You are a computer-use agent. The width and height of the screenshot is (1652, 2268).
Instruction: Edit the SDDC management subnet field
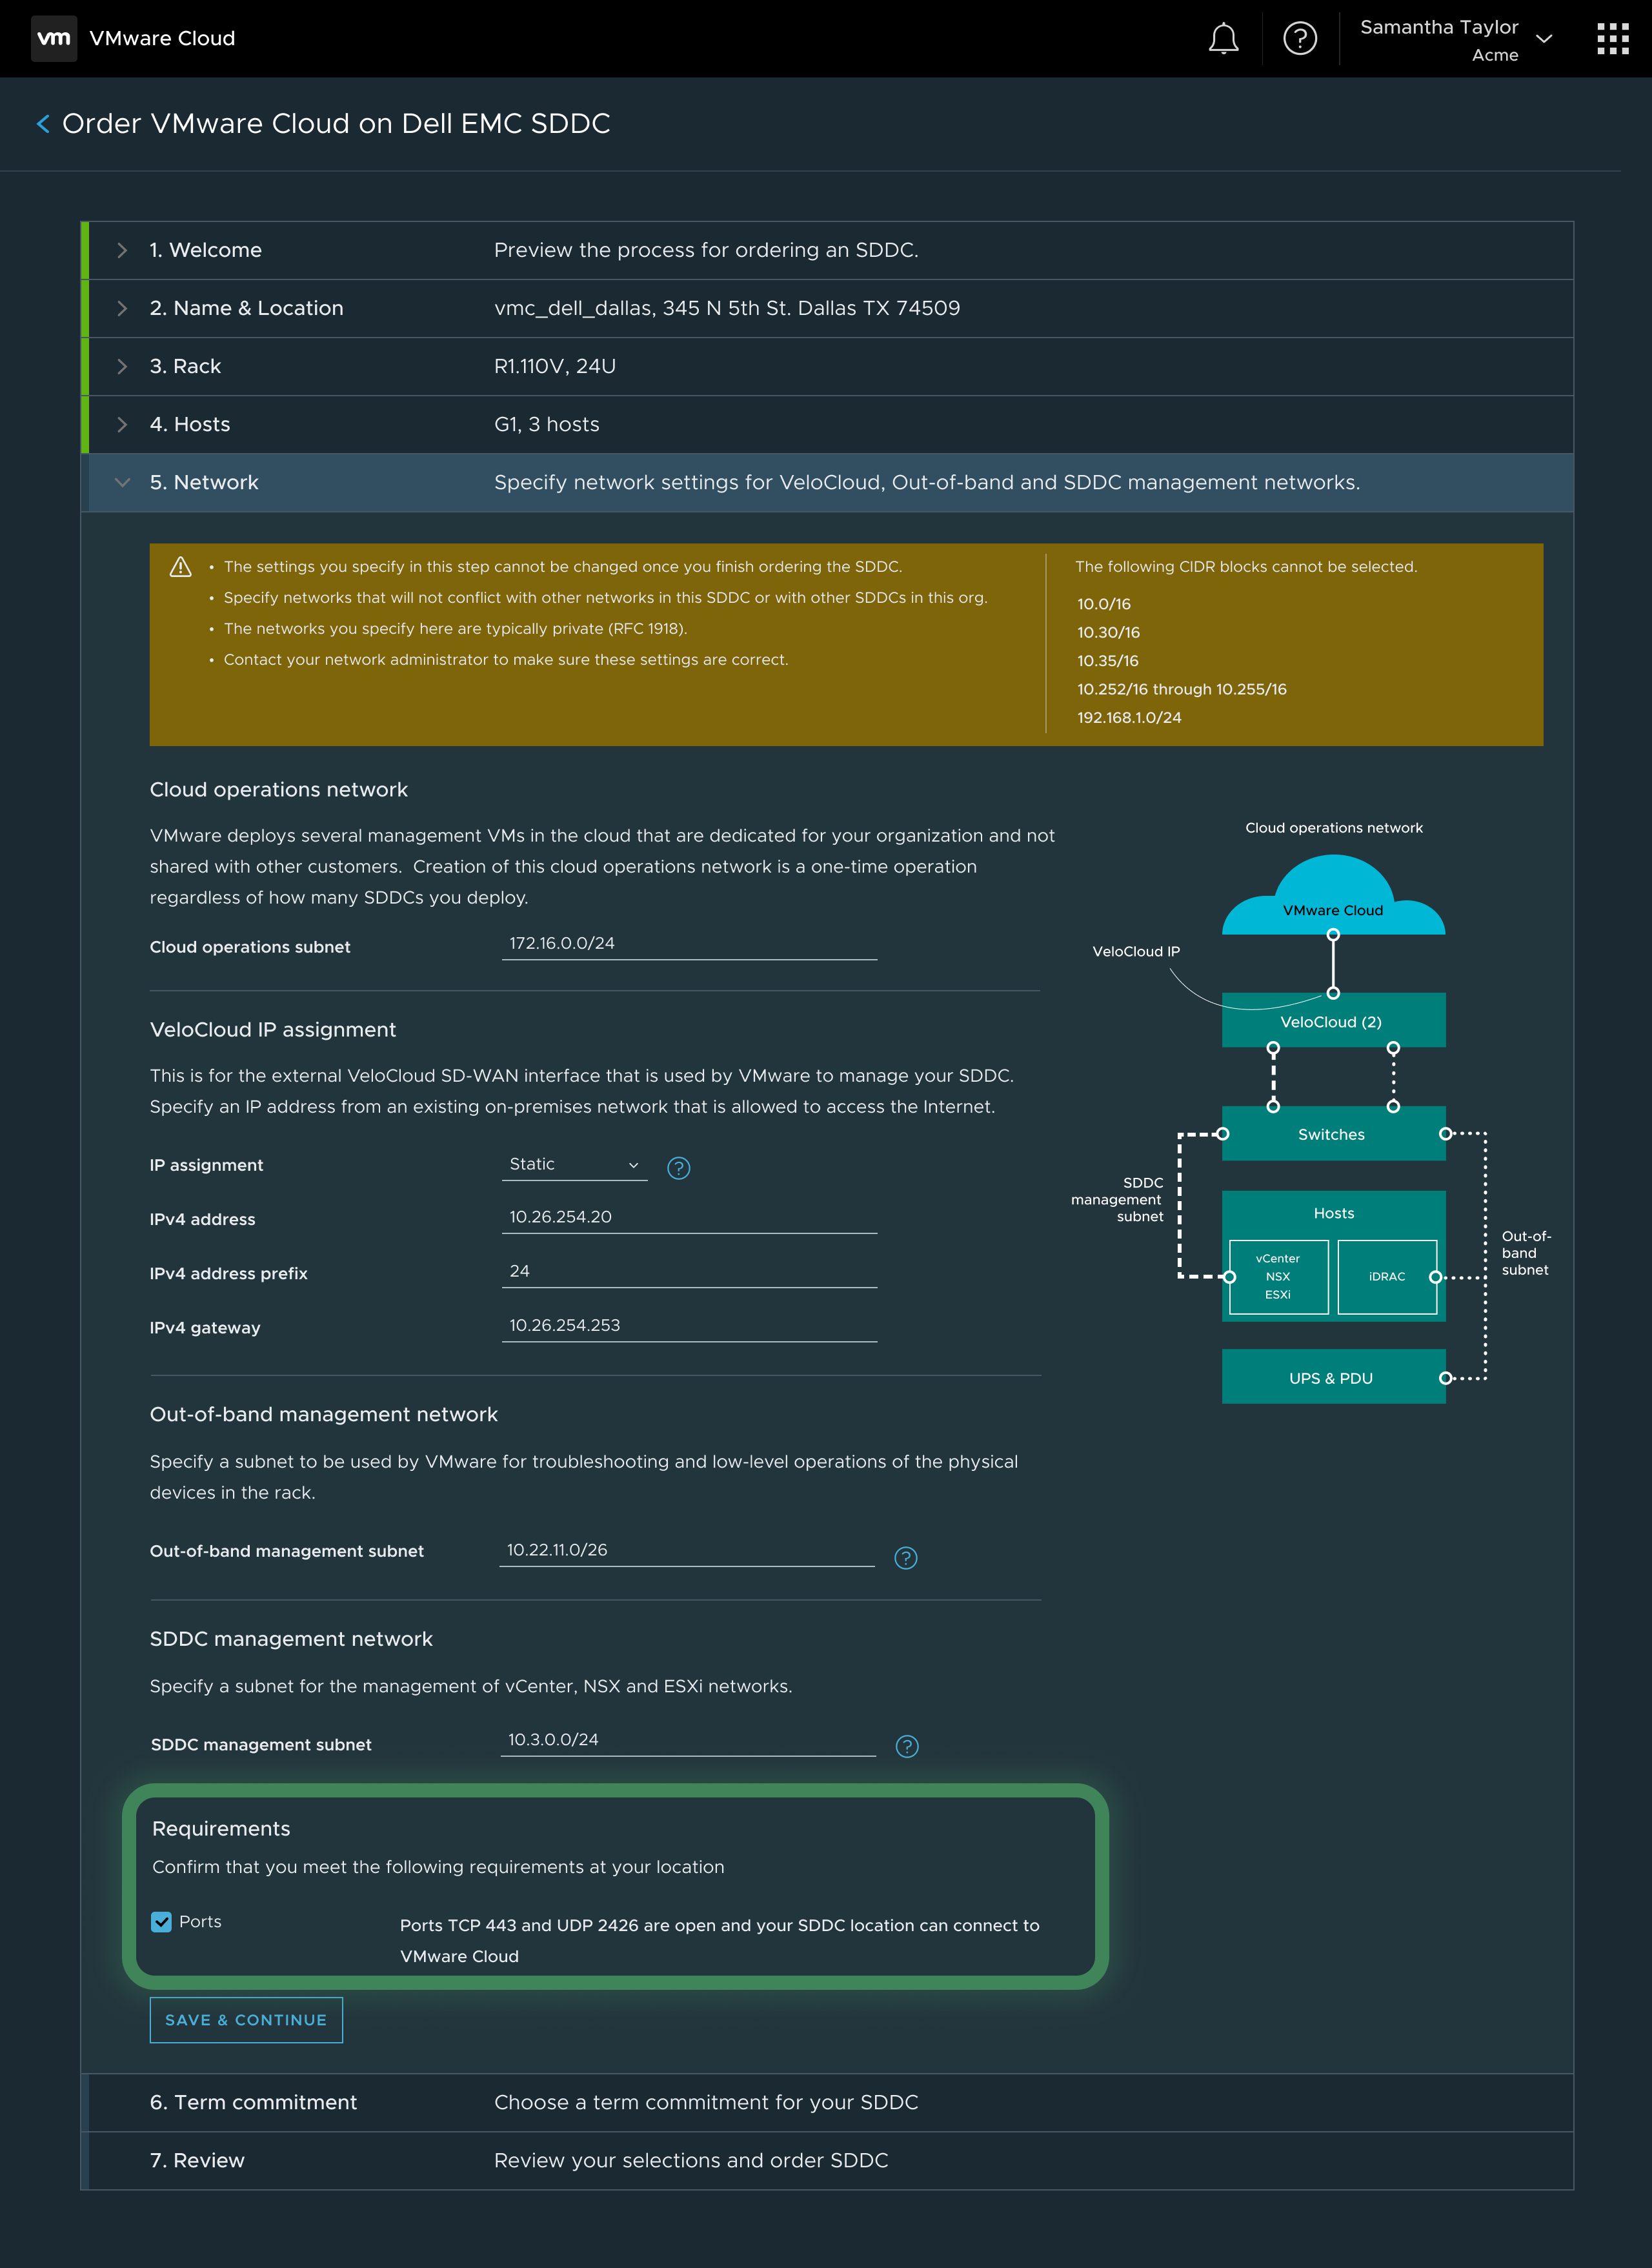(688, 1740)
